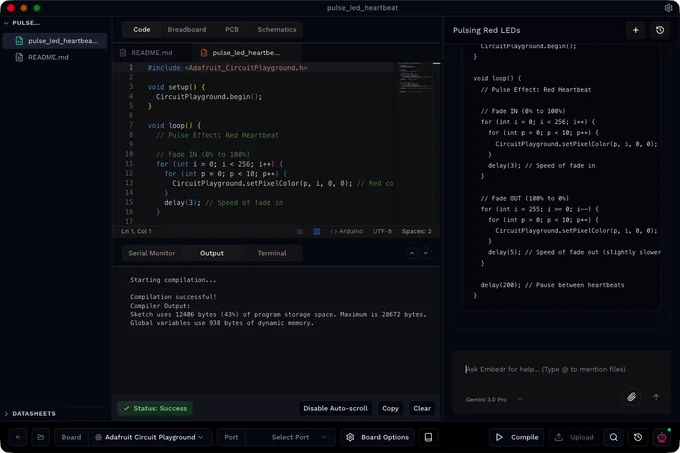The width and height of the screenshot is (680, 453).
Task: Click the Board label in bottom toolbar
Action: pyautogui.click(x=71, y=437)
